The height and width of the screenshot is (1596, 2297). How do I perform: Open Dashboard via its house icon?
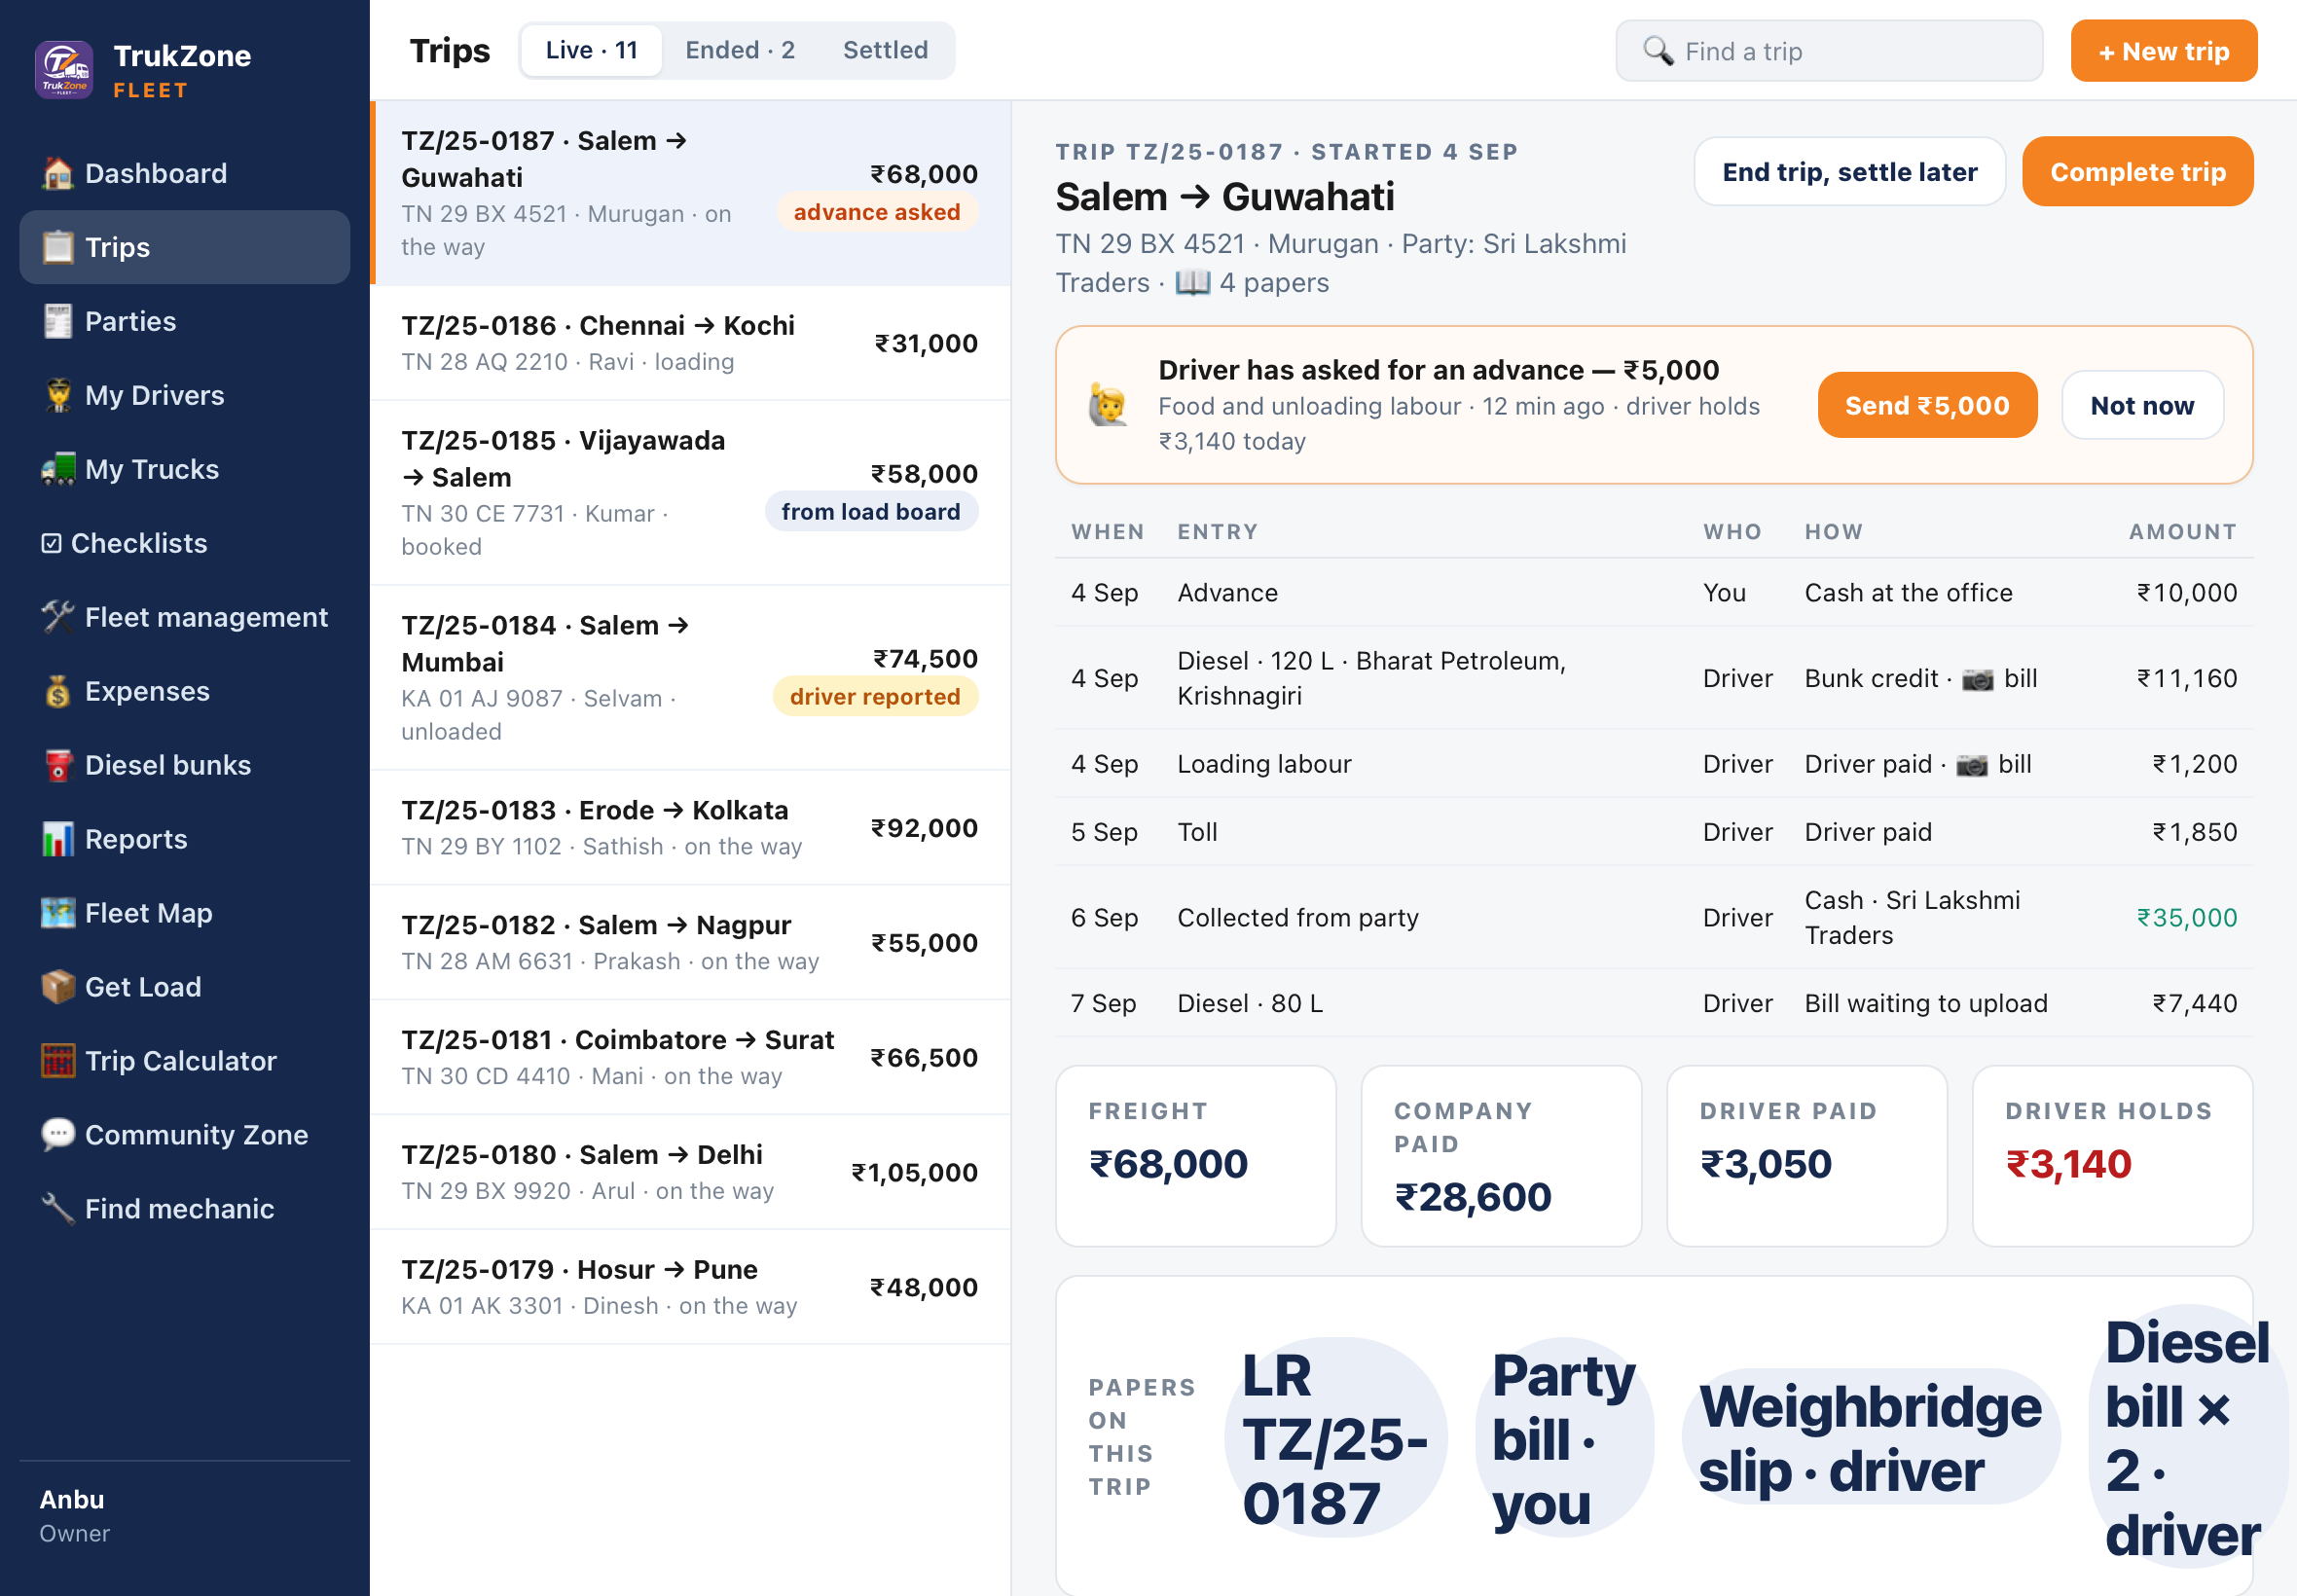coord(58,173)
